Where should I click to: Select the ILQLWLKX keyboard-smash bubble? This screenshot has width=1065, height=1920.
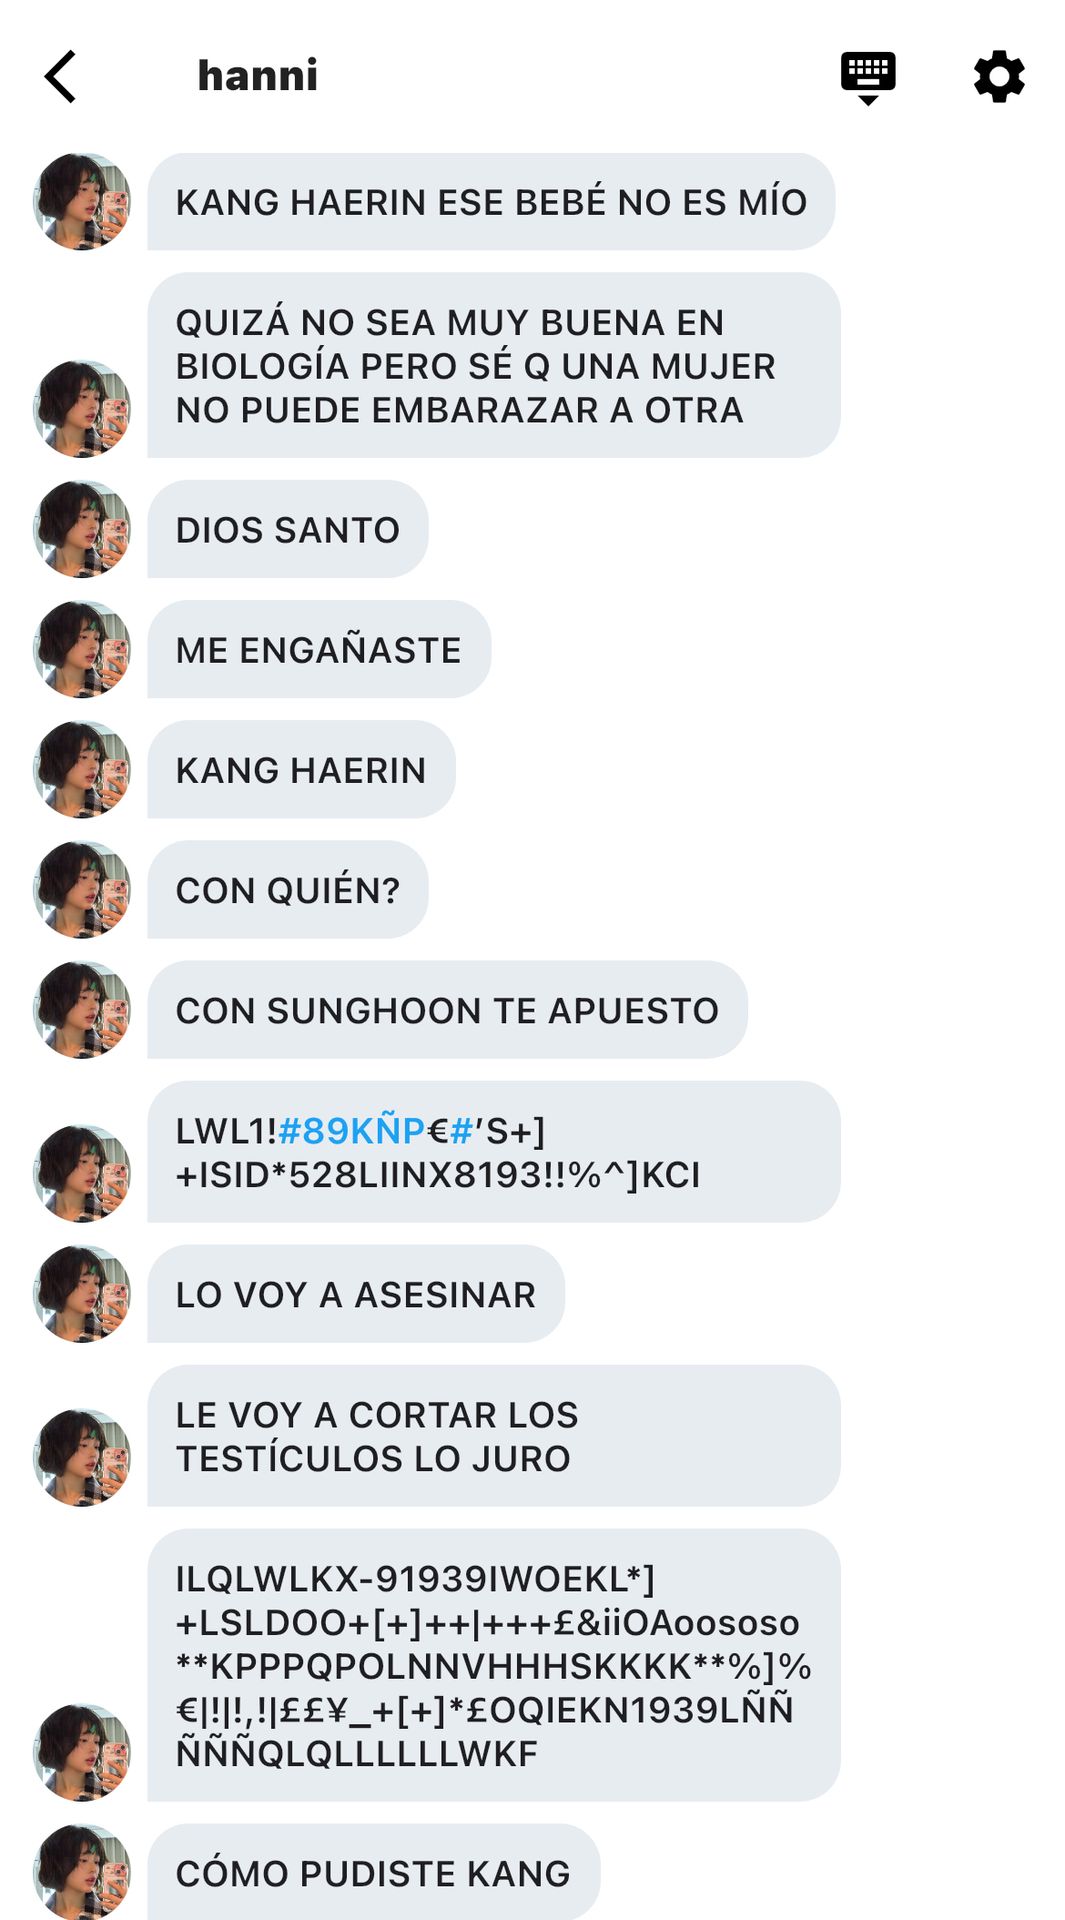494,1665
